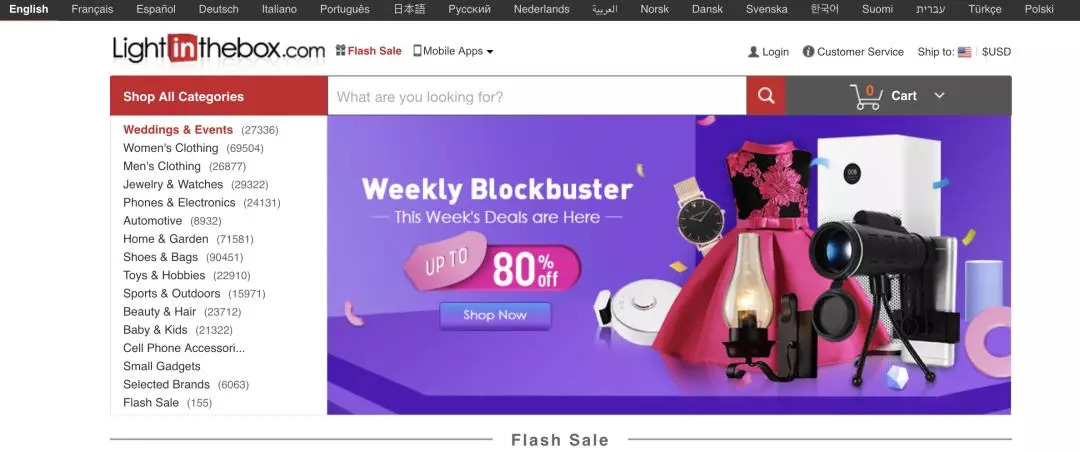Screen dimensions: 1080x452
Task: Open Phones & Electronics category
Action: (179, 203)
